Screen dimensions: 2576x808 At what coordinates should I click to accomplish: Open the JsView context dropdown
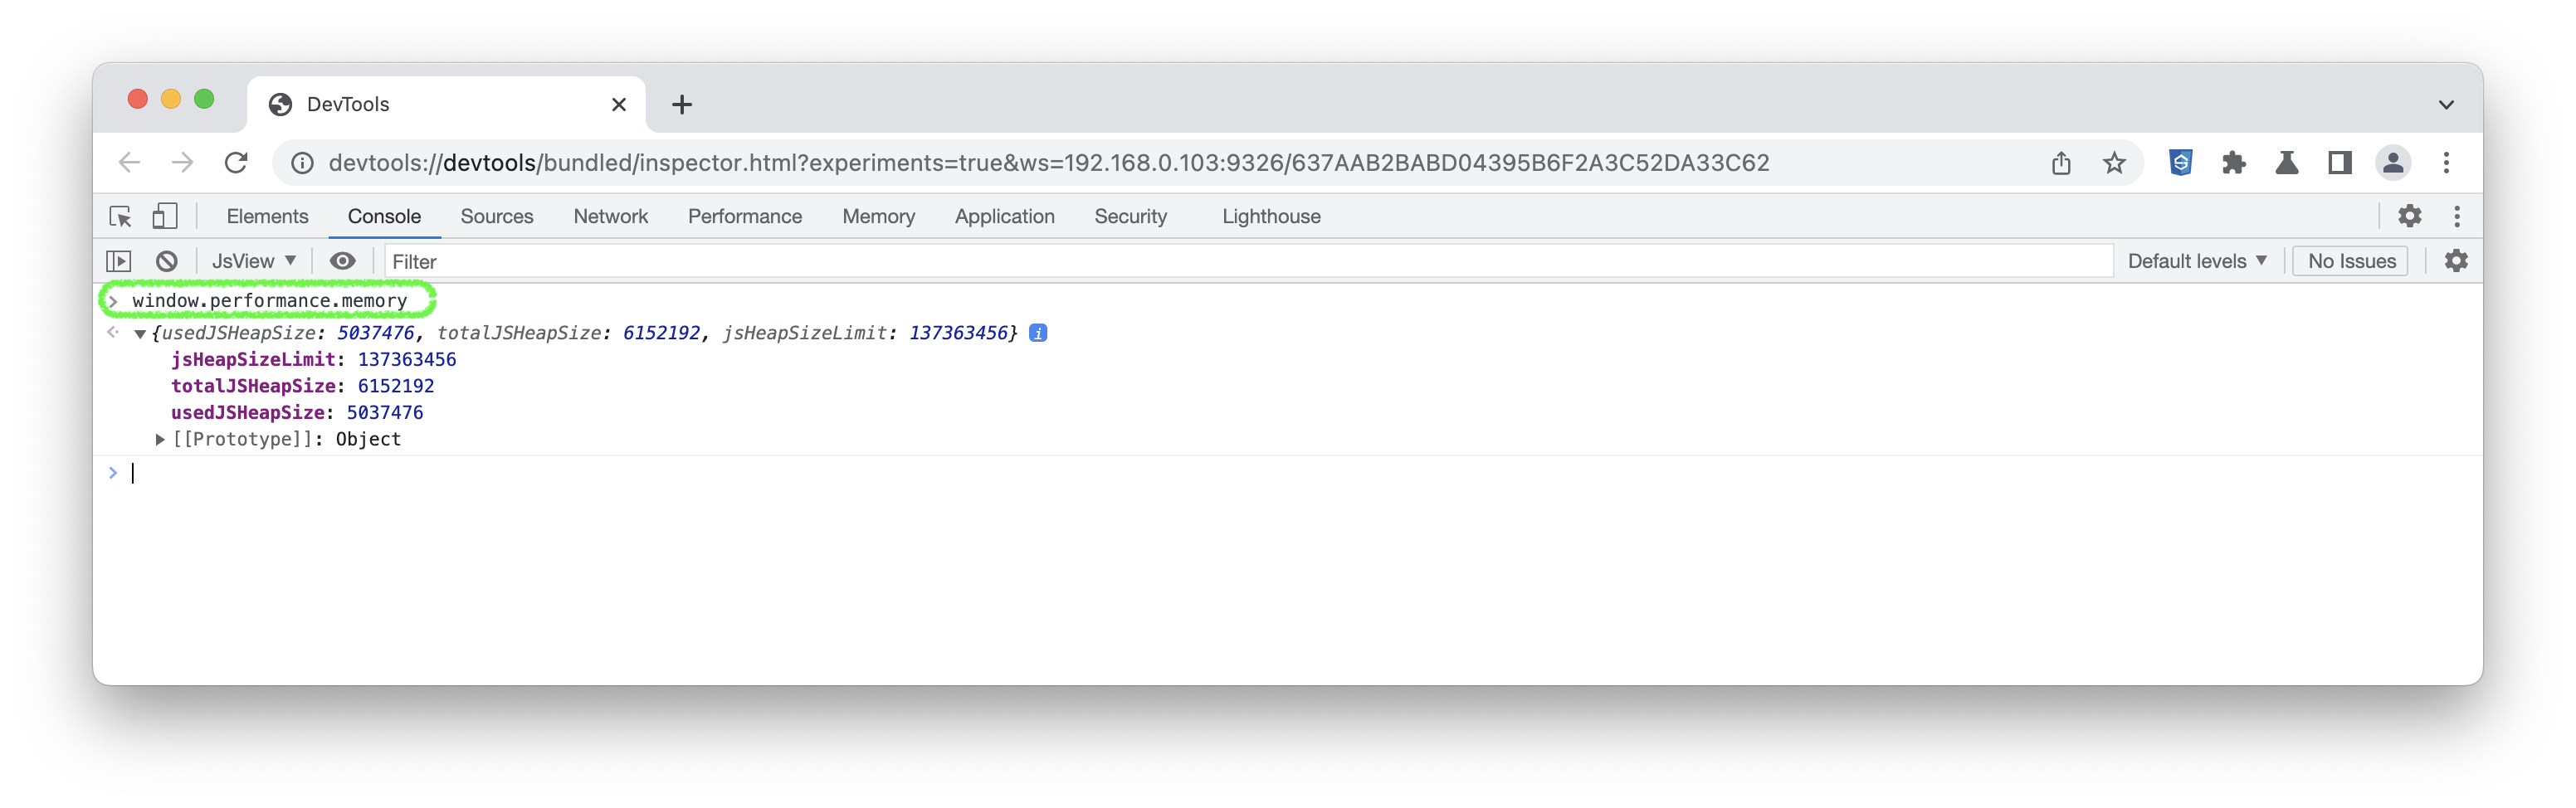pyautogui.click(x=253, y=262)
